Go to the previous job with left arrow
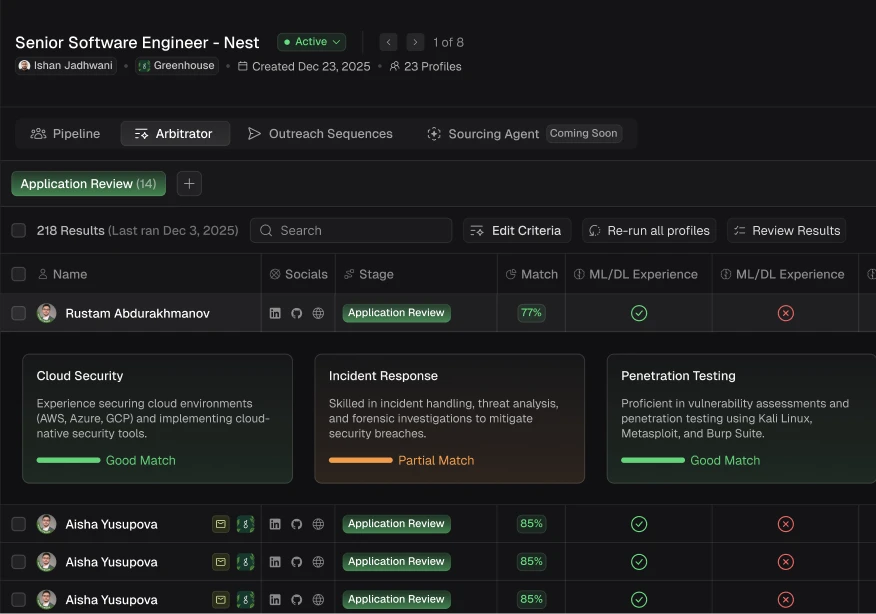This screenshot has height=614, width=876. [388, 42]
